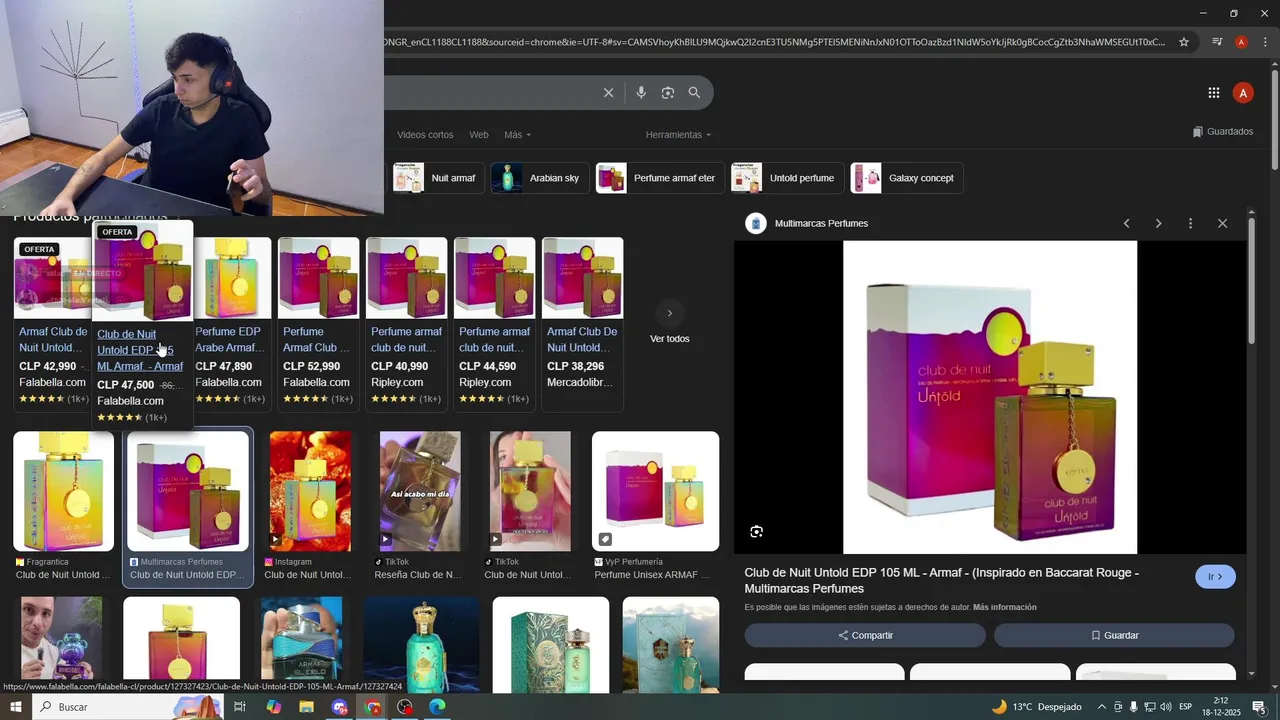
Task: Open Chrome from taskbar
Action: pyautogui.click(x=373, y=707)
